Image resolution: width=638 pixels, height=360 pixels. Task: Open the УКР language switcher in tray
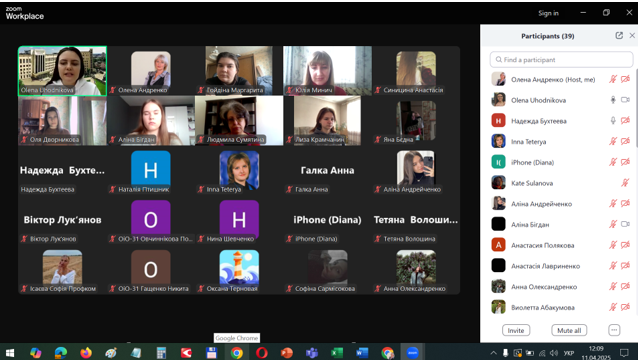click(568, 353)
